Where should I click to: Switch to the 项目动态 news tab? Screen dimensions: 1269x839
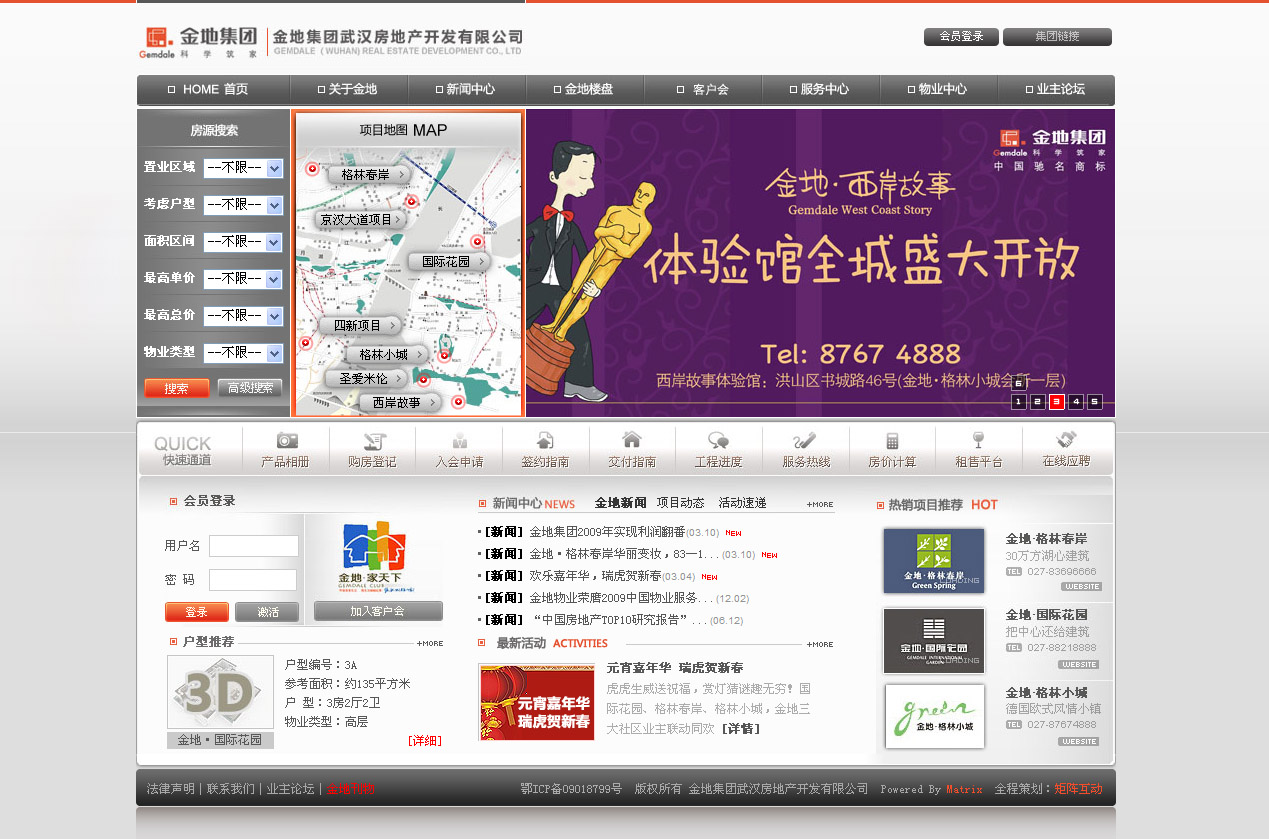pyautogui.click(x=681, y=503)
